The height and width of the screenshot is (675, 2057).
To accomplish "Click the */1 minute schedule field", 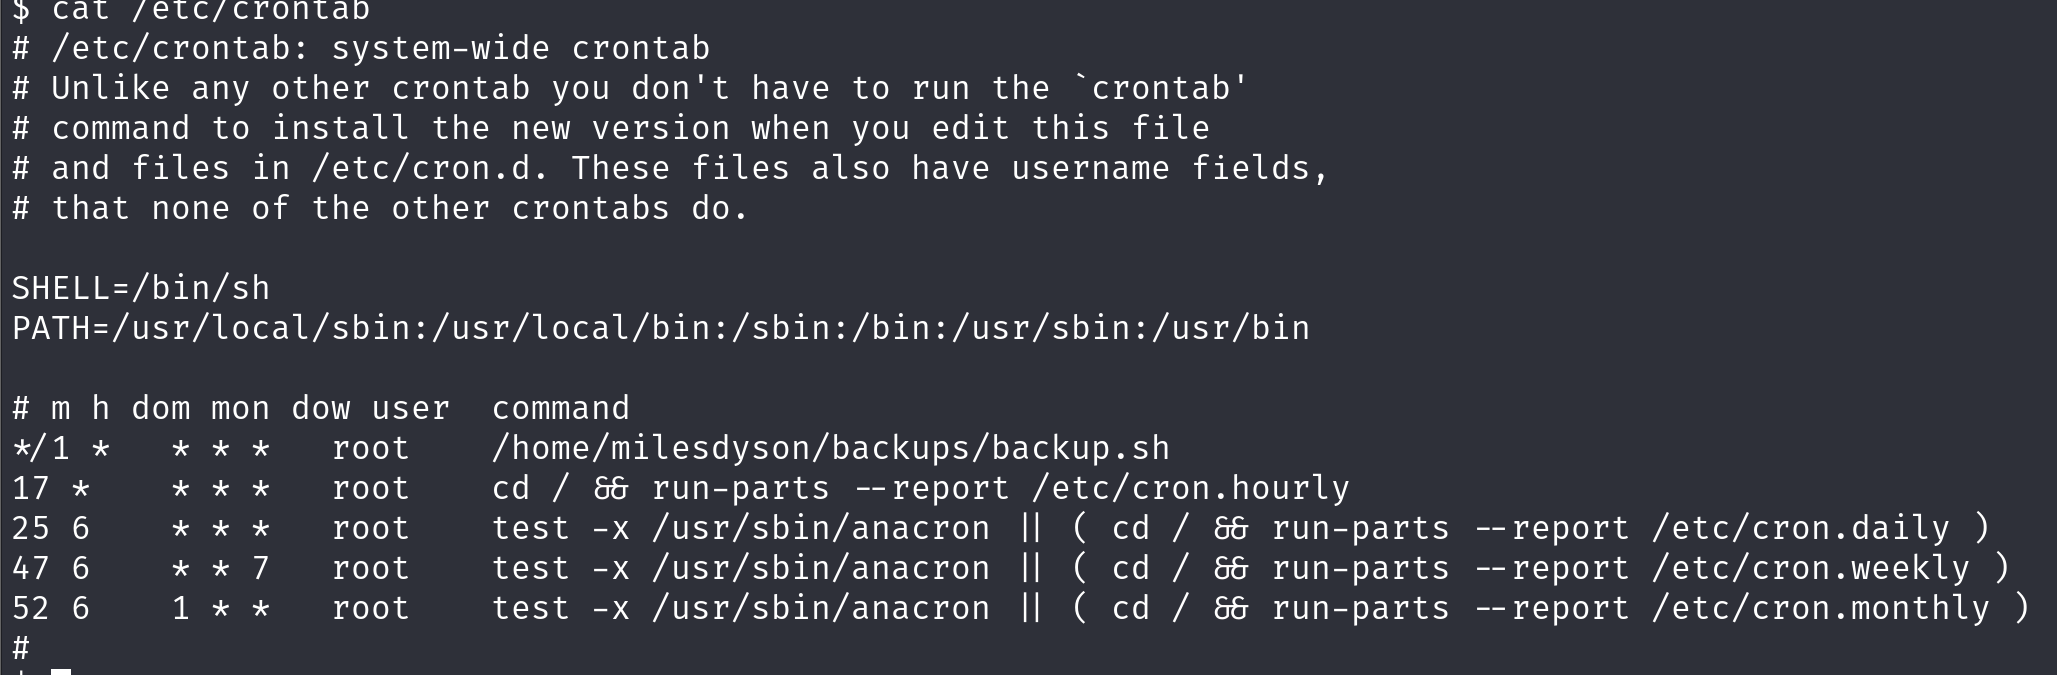I will 41,448.
